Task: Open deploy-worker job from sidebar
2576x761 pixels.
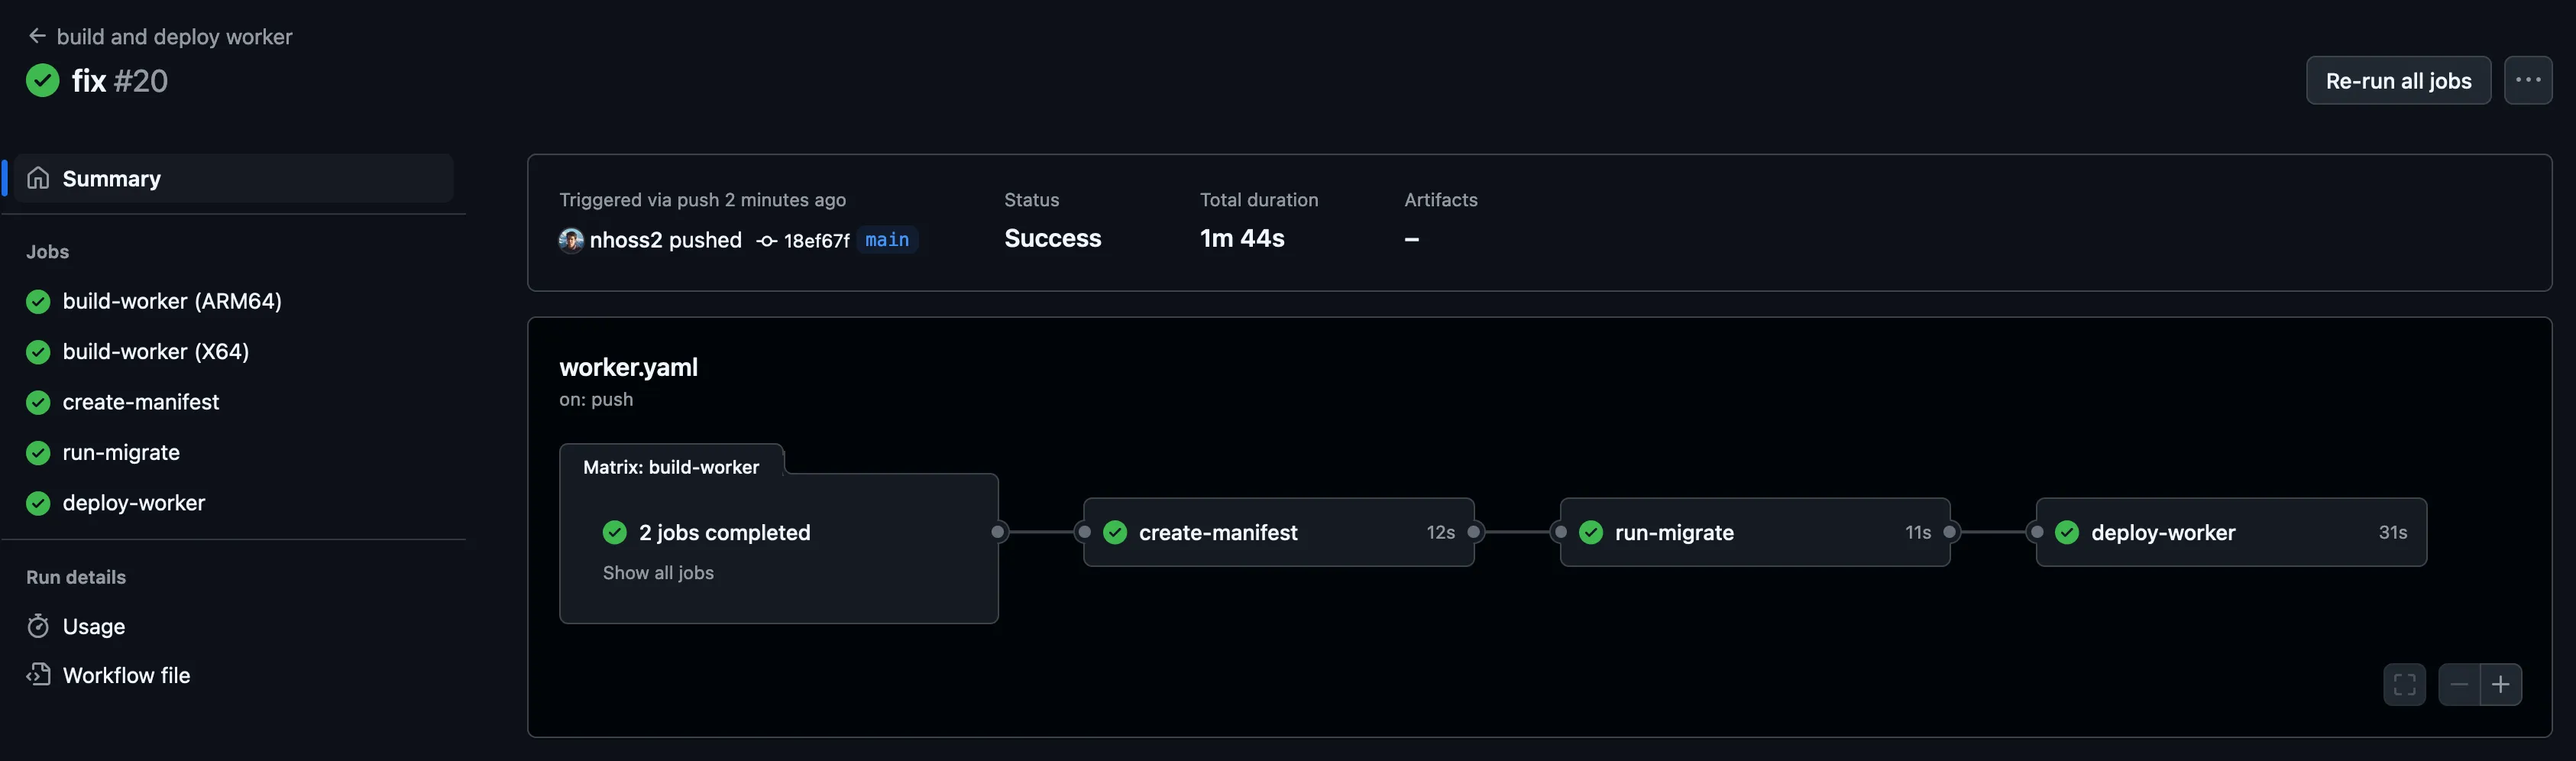Action: (x=133, y=503)
